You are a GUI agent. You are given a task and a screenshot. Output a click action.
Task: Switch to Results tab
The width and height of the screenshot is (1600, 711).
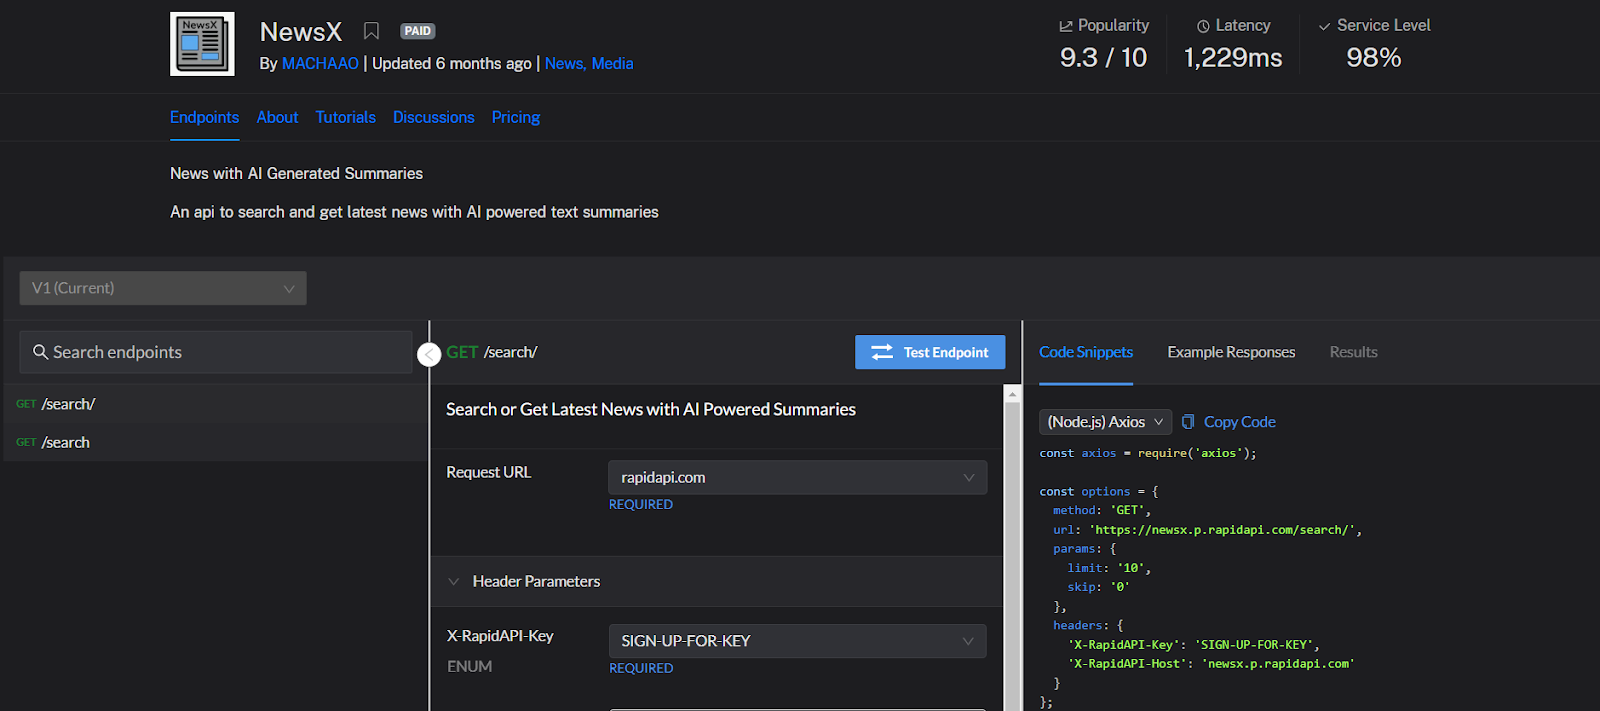[x=1354, y=352]
